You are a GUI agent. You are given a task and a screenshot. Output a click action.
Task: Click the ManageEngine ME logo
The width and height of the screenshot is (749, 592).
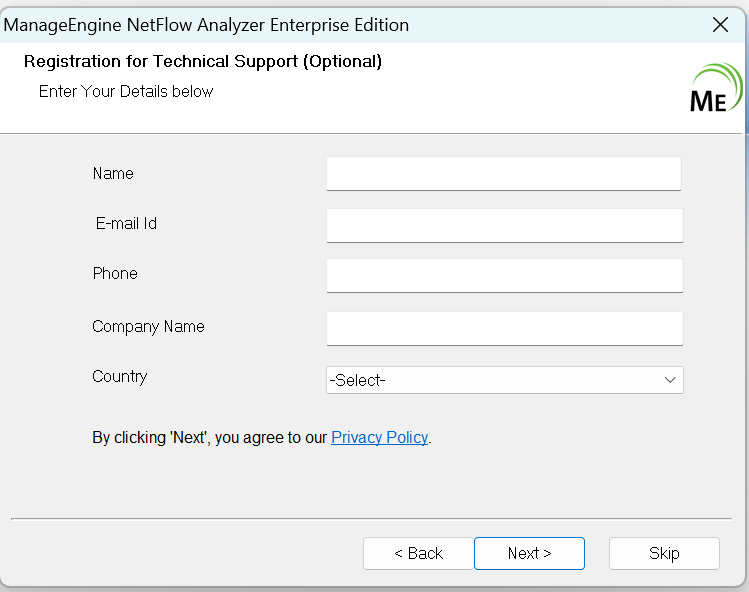[716, 88]
